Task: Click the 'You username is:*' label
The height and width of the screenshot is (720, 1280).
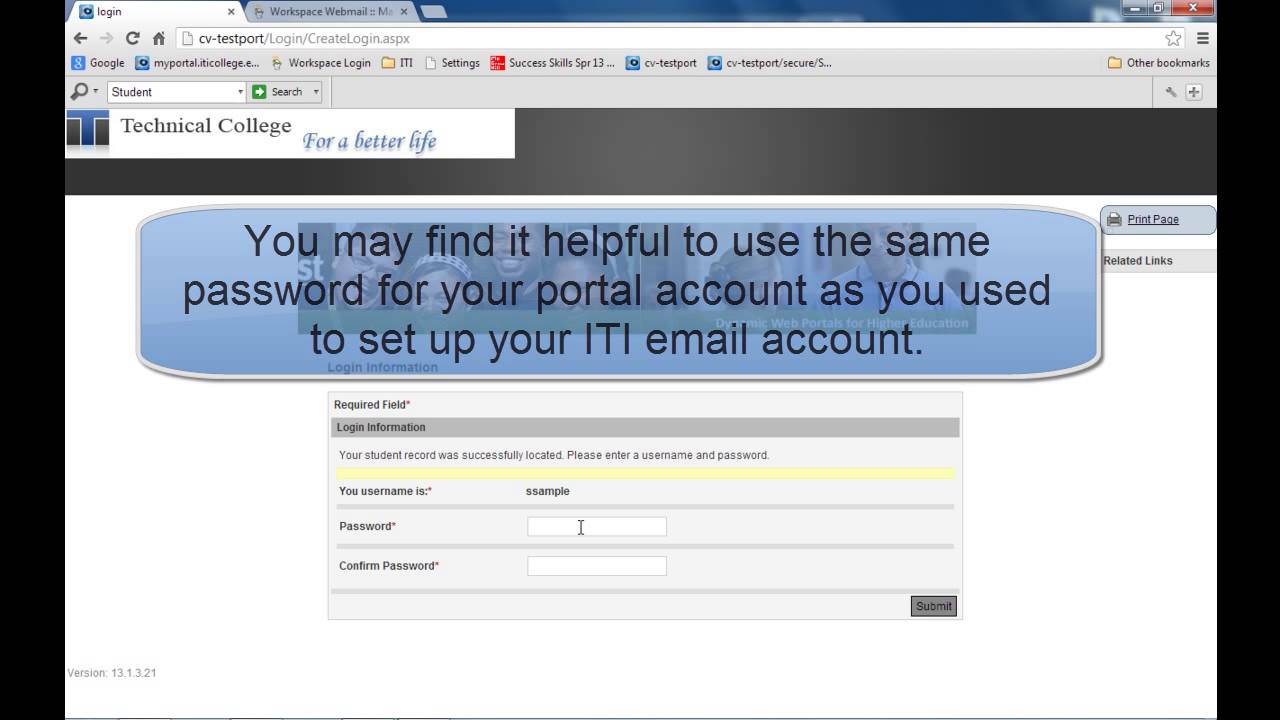Action: click(385, 491)
